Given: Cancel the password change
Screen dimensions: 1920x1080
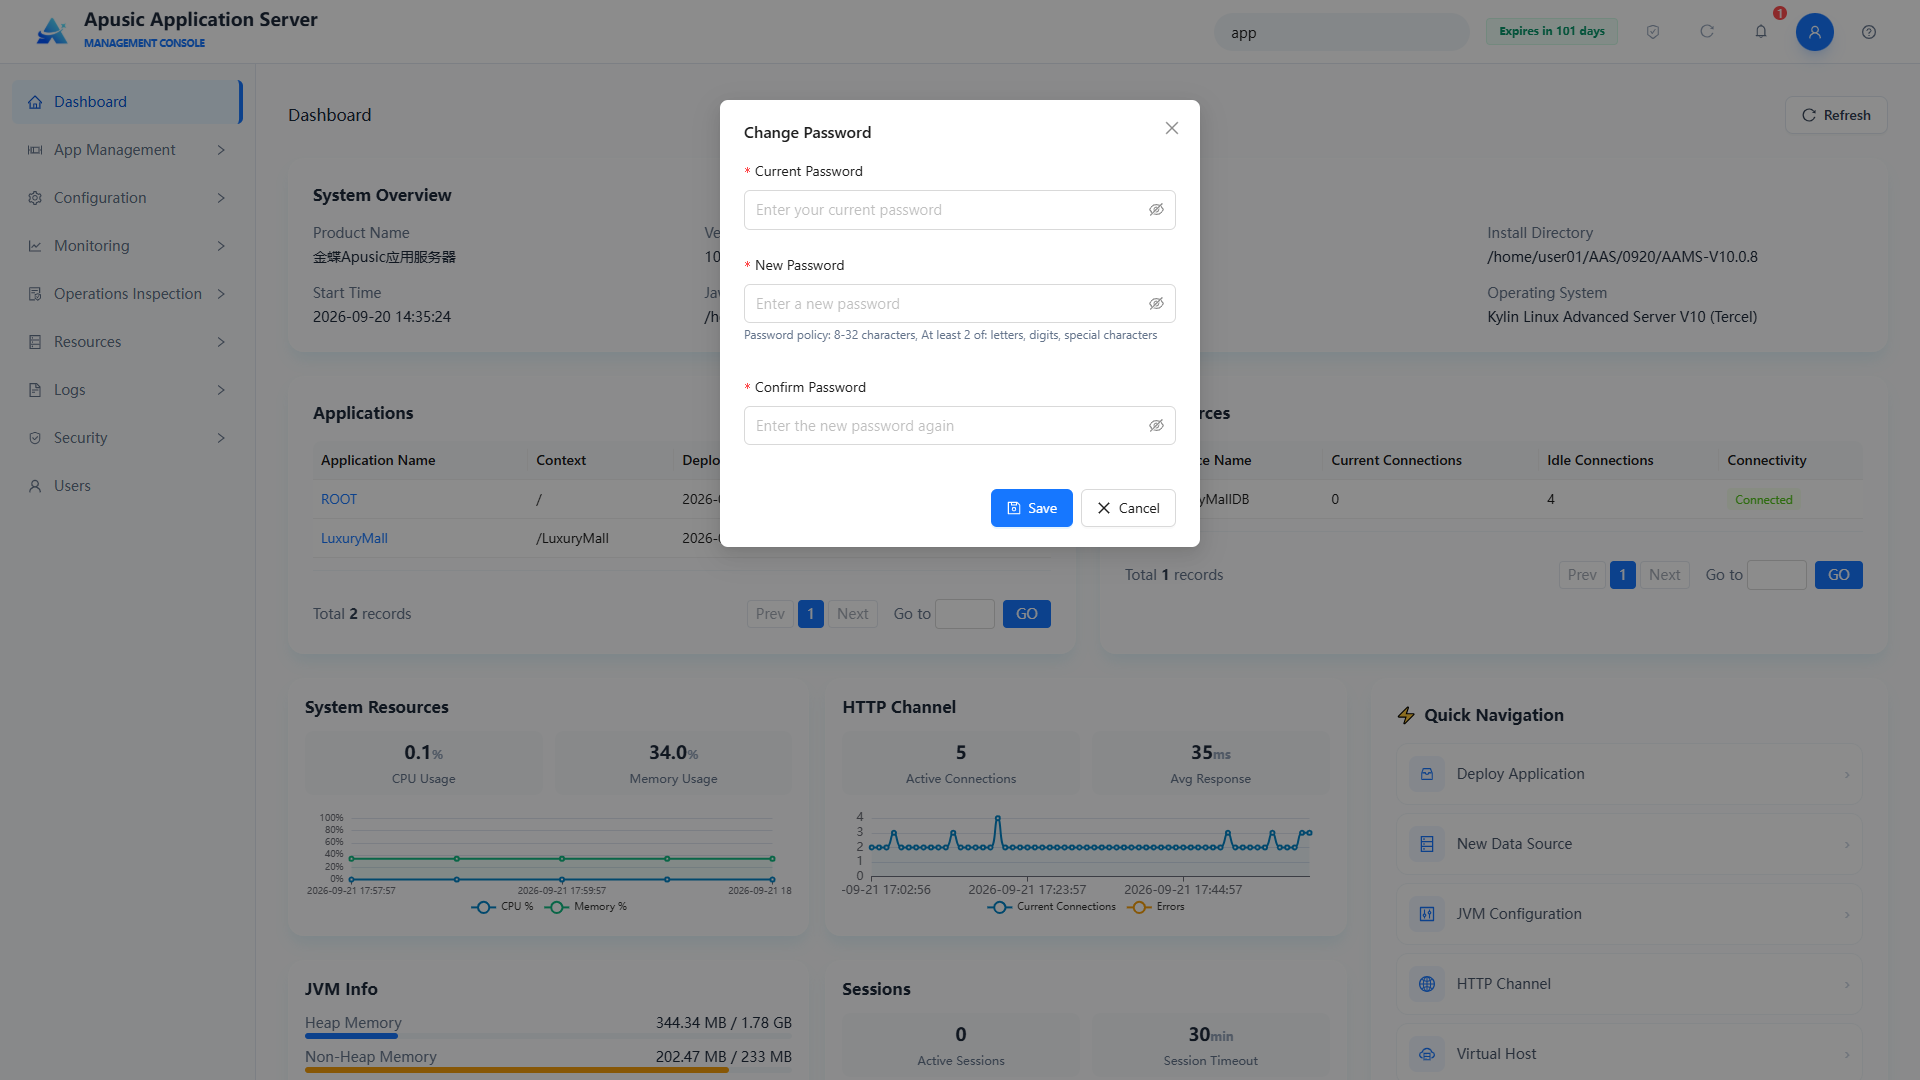Looking at the screenshot, I should [1128, 508].
